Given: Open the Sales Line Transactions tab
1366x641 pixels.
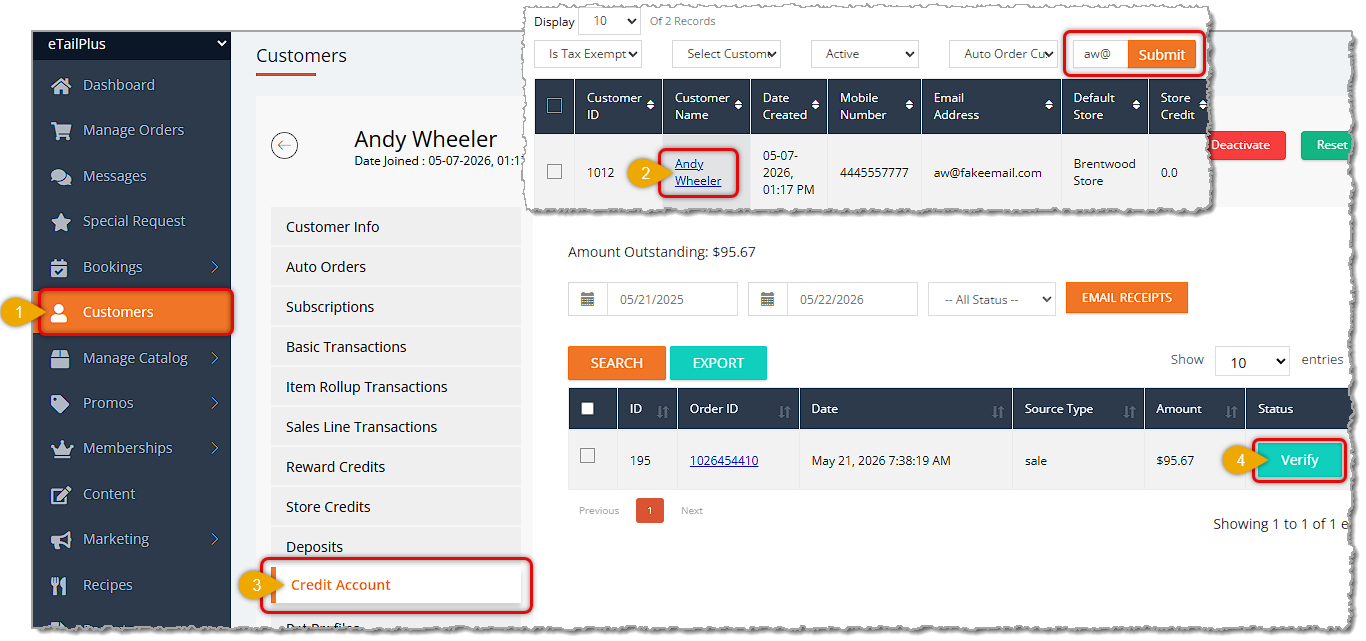Looking at the screenshot, I should click(x=395, y=427).
